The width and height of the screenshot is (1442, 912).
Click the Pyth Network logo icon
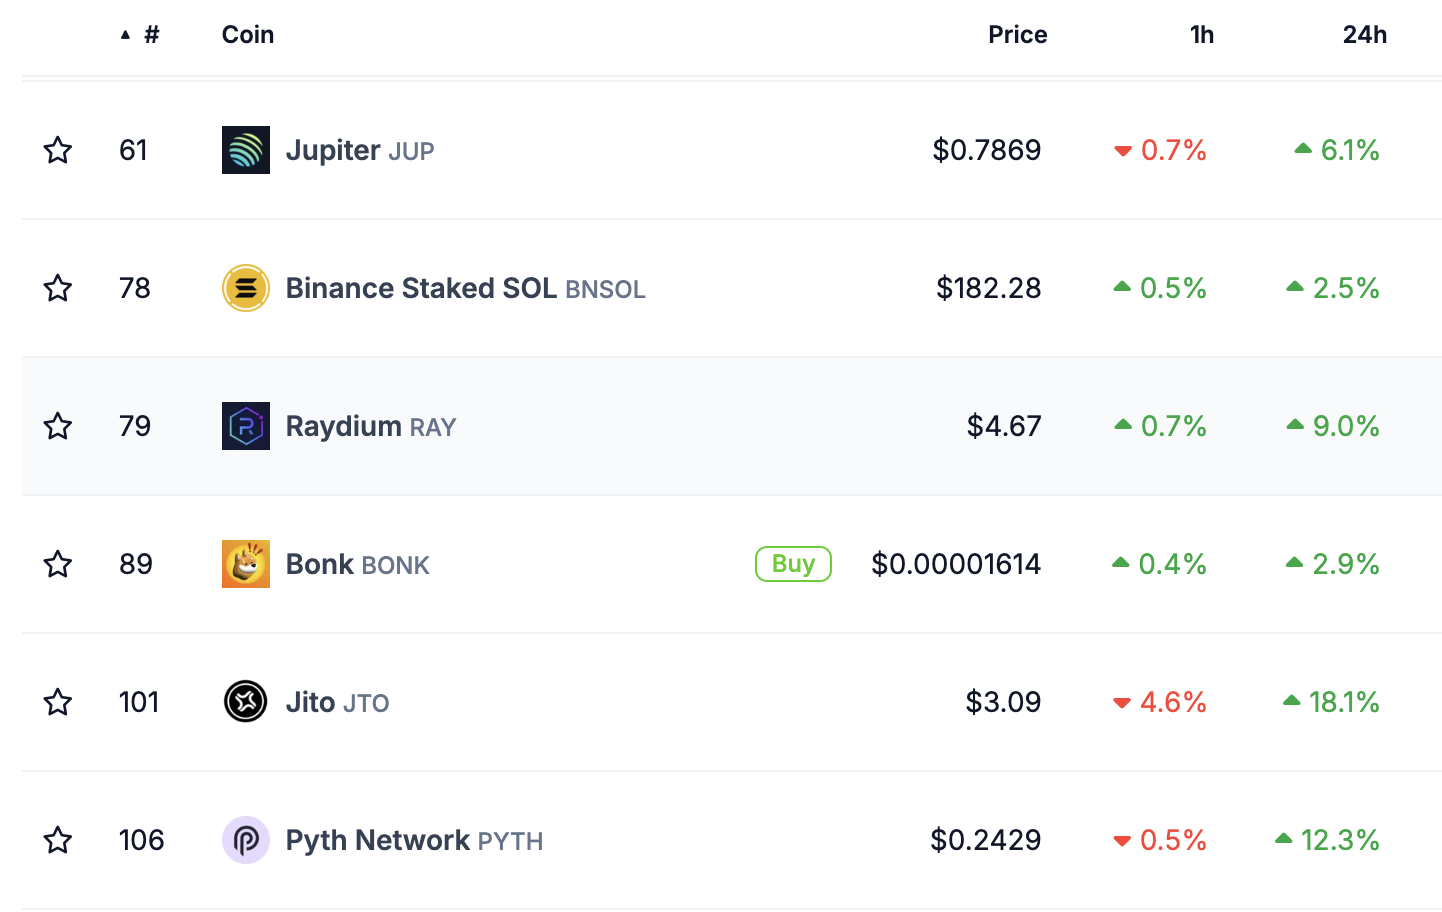(246, 840)
